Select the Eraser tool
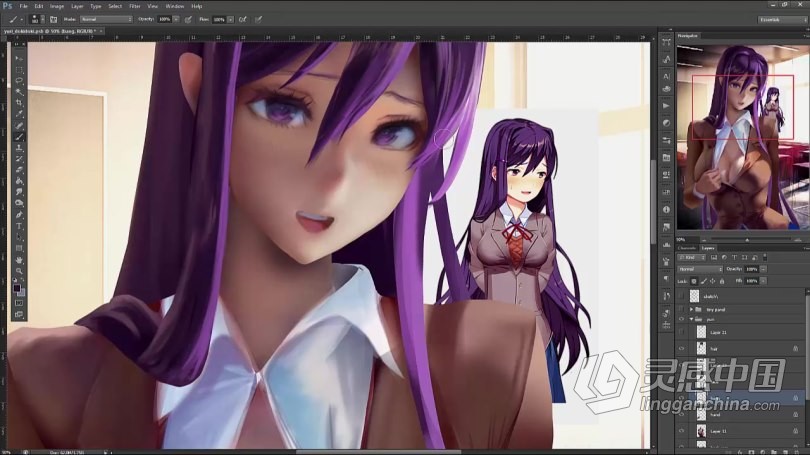810x455 pixels. tap(19, 170)
